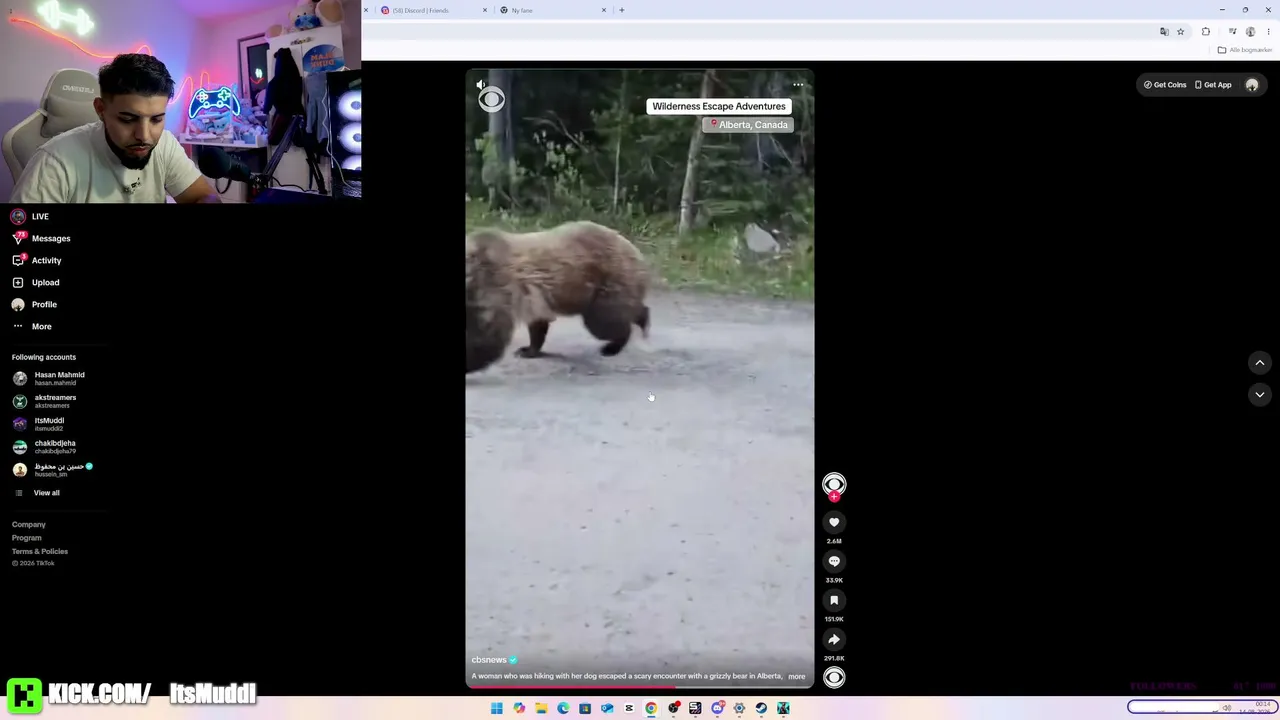The width and height of the screenshot is (1280, 720).
Task: Expand video caption with more
Action: (x=796, y=676)
